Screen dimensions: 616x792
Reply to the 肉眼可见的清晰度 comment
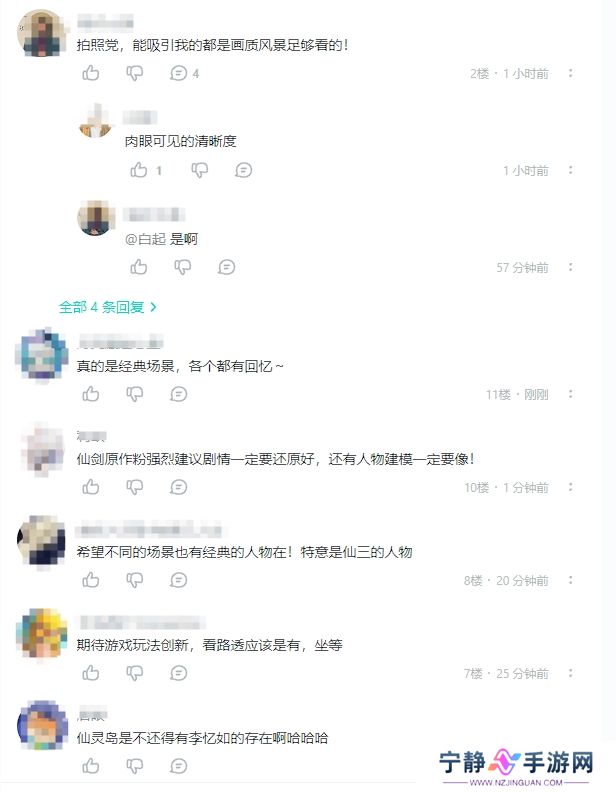tap(243, 170)
